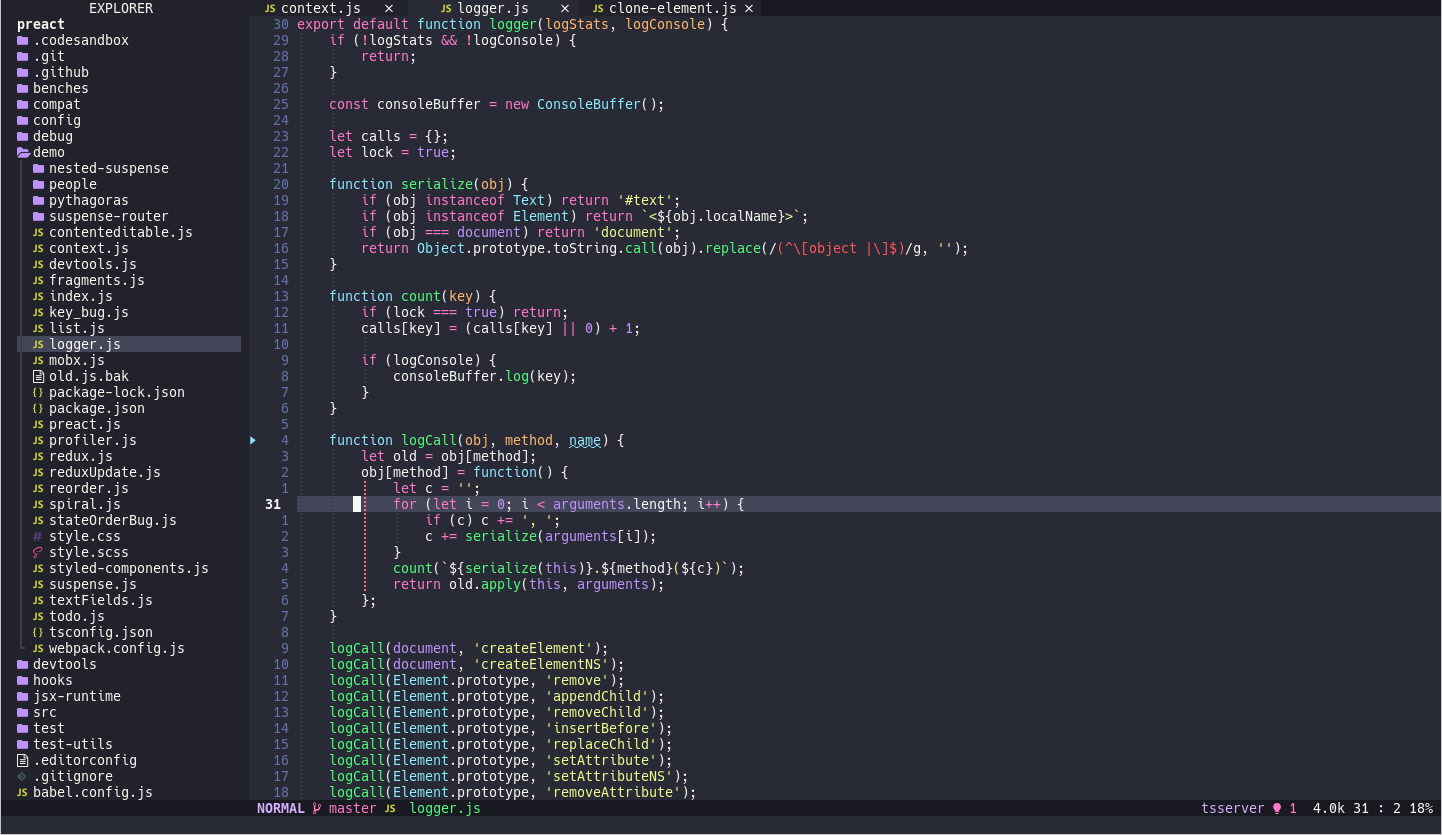
Task: Click the 18% scroll position indicator
Action: pos(1421,808)
